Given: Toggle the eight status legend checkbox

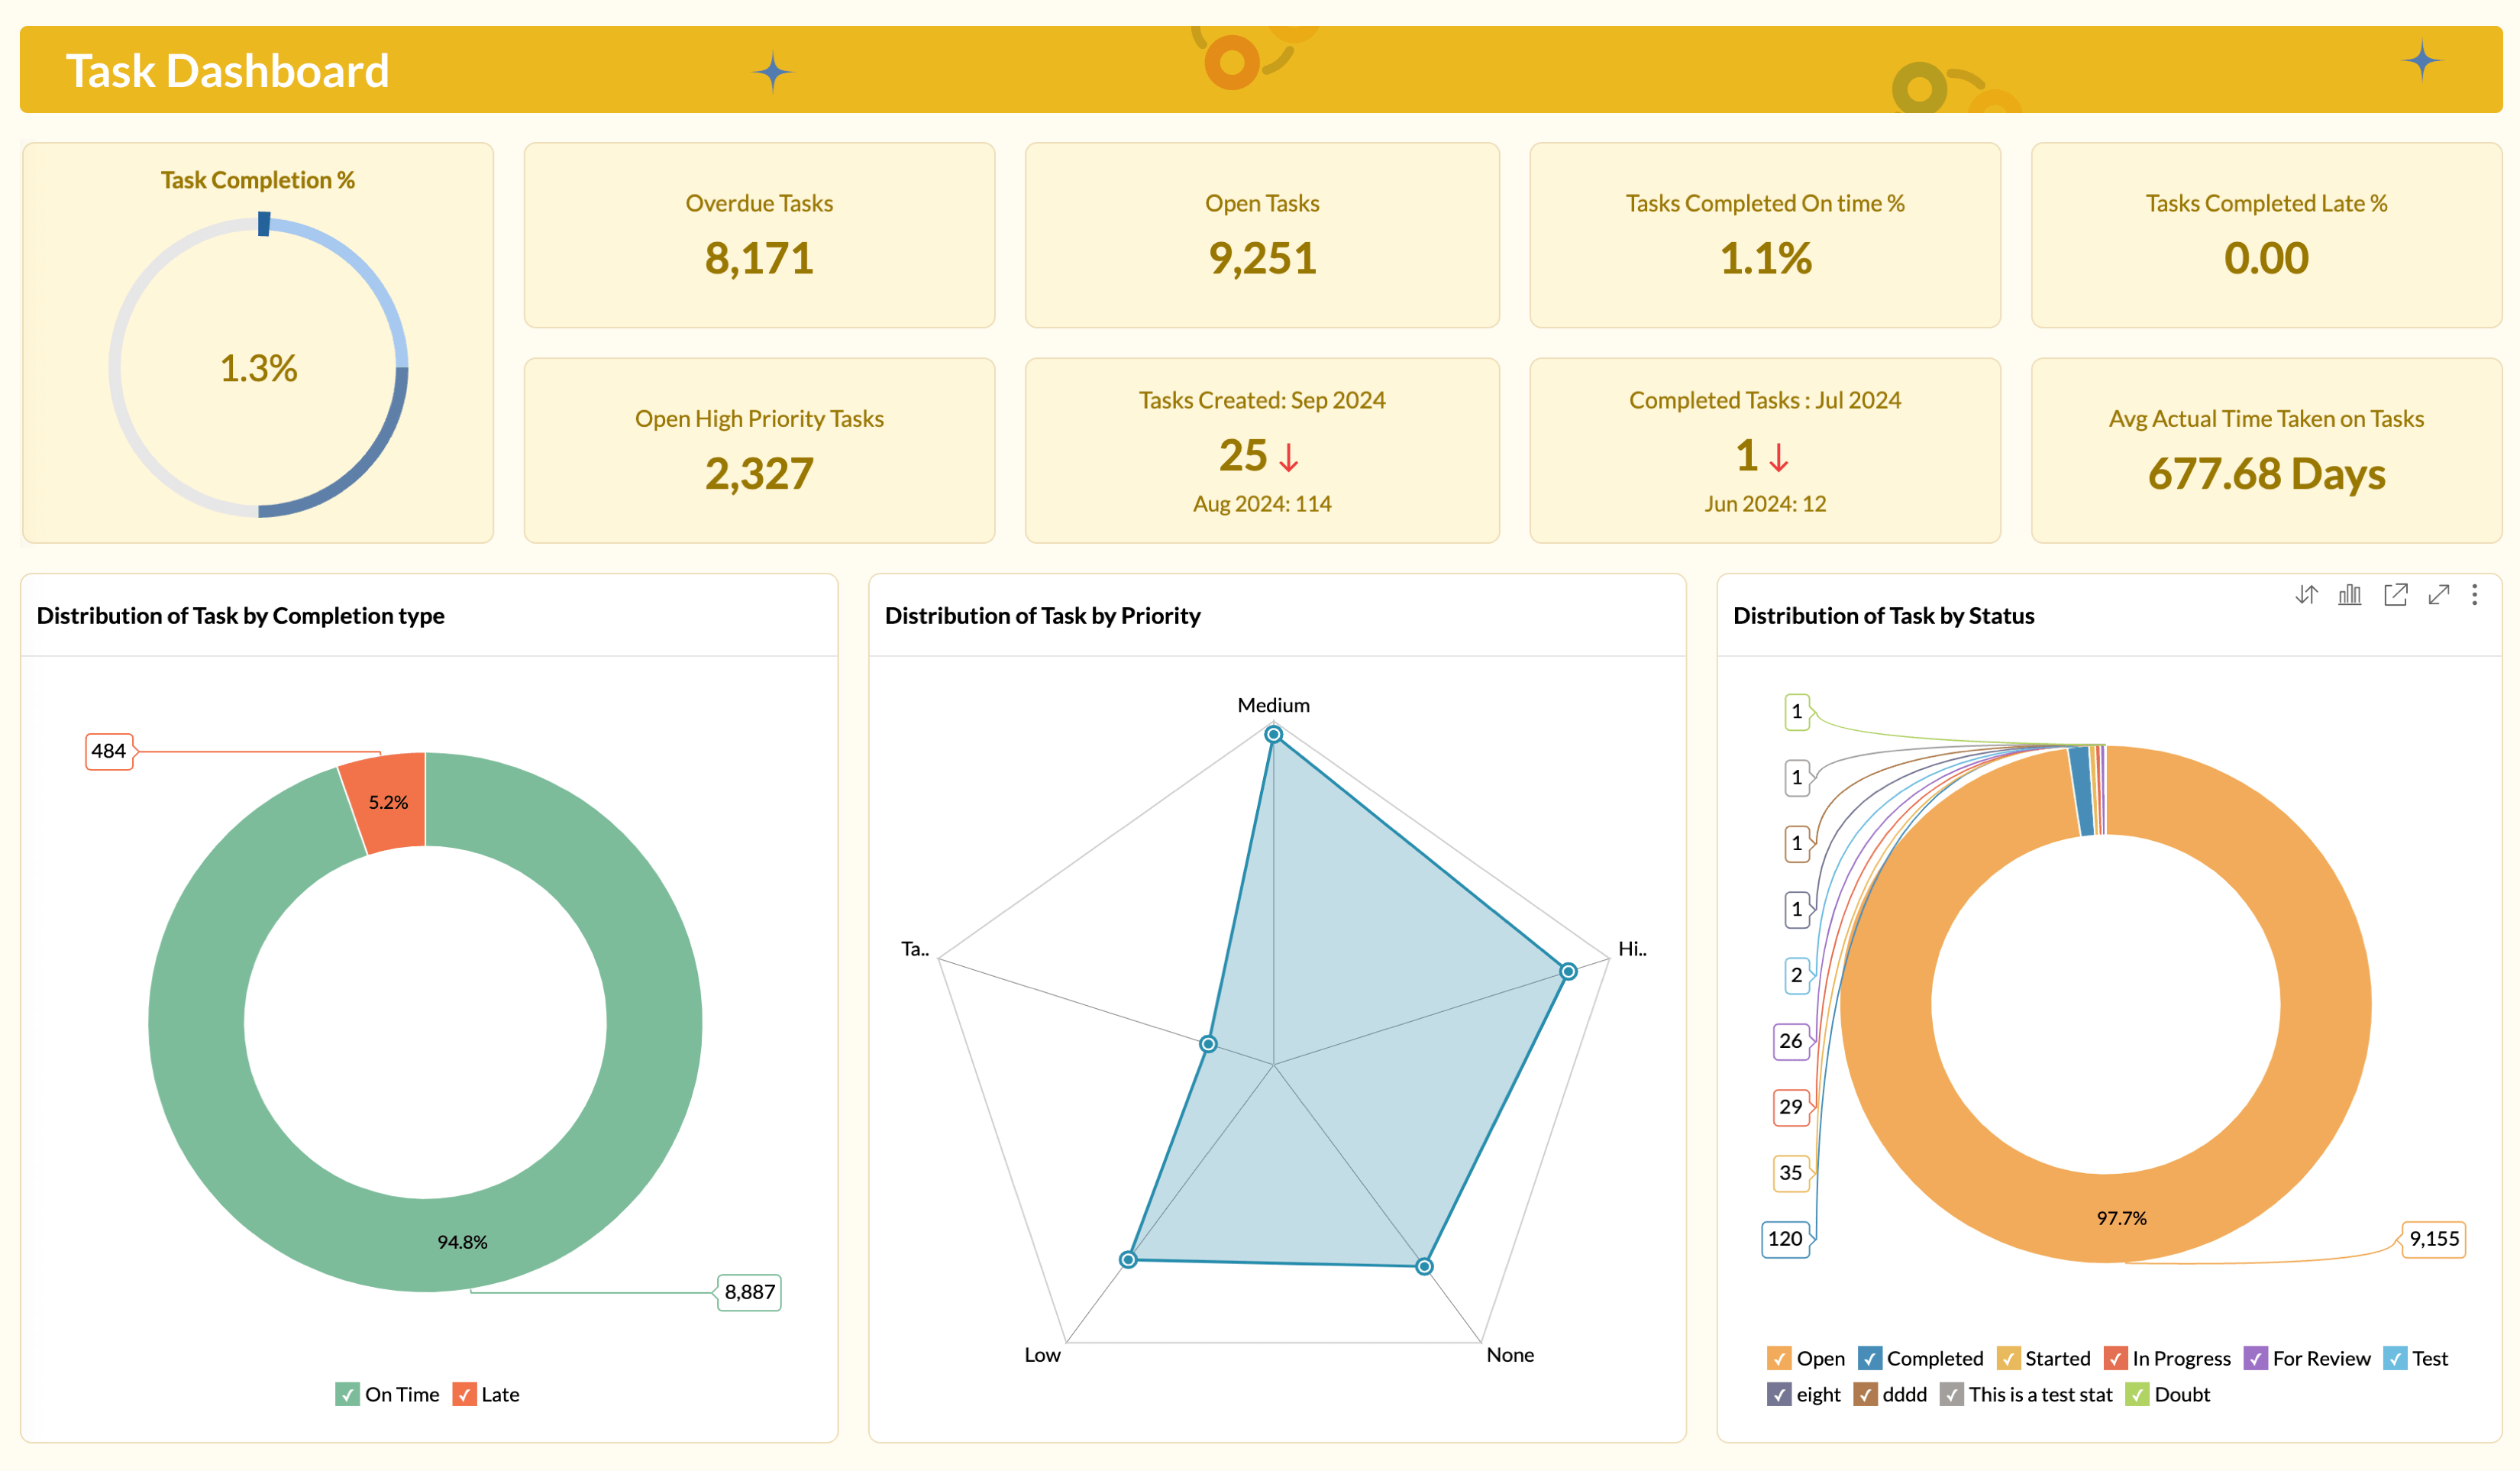Looking at the screenshot, I should pyautogui.click(x=1779, y=1394).
